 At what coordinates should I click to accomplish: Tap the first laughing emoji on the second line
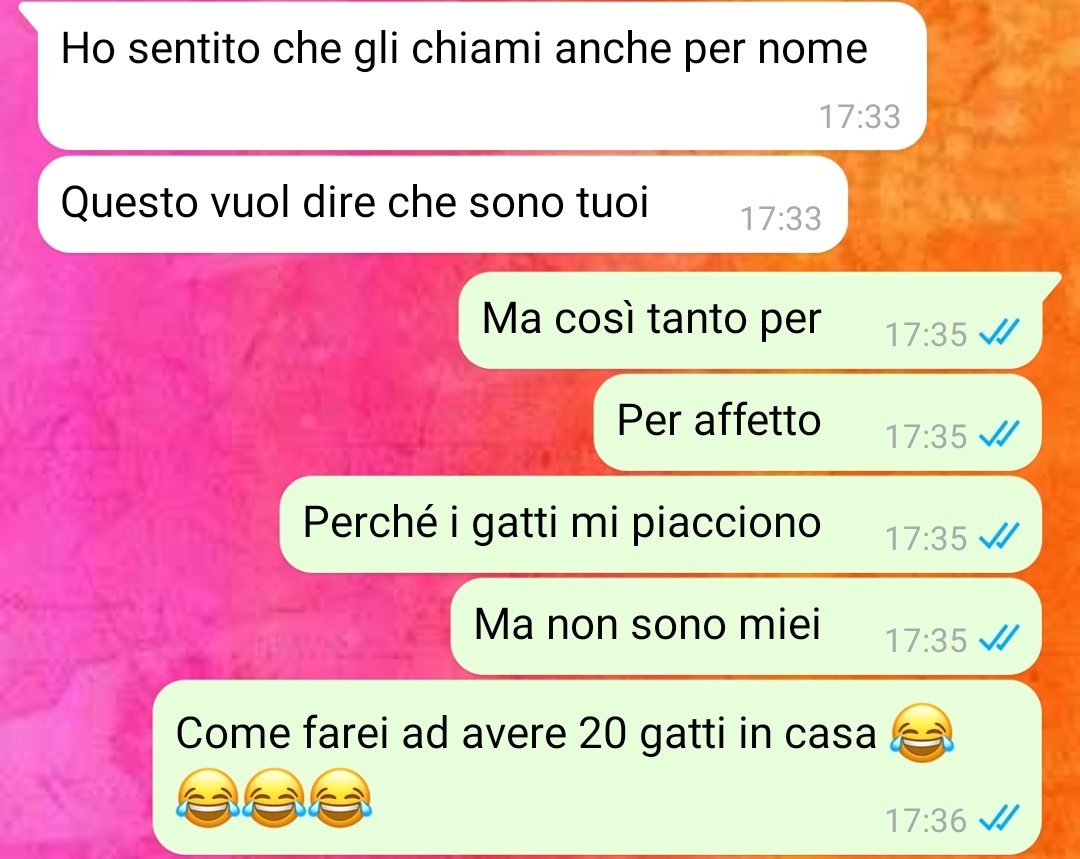click(208, 798)
